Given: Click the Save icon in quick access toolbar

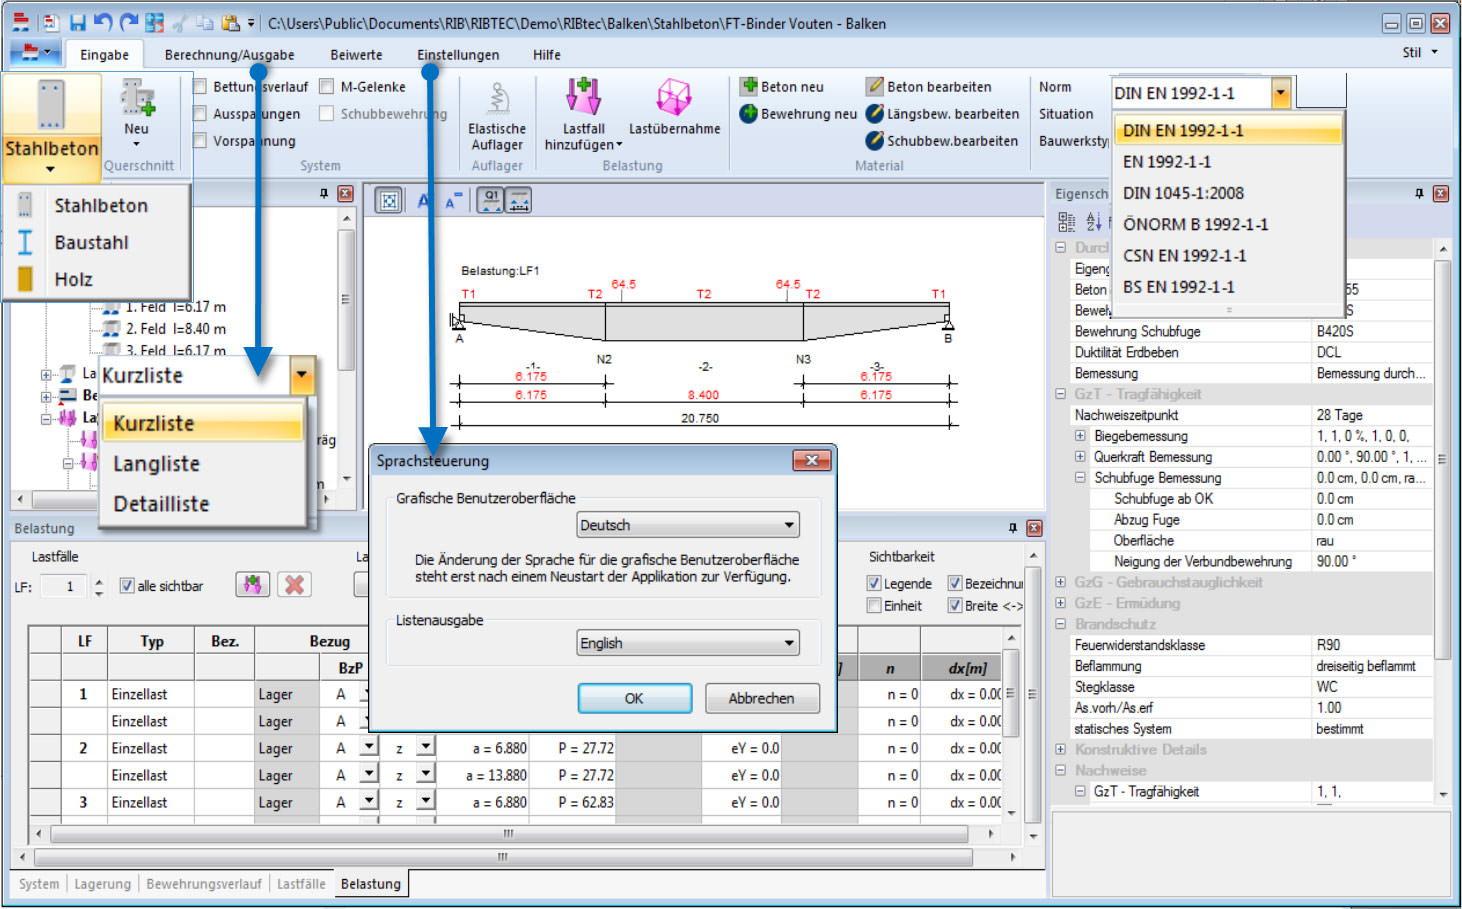Looking at the screenshot, I should (x=77, y=22).
